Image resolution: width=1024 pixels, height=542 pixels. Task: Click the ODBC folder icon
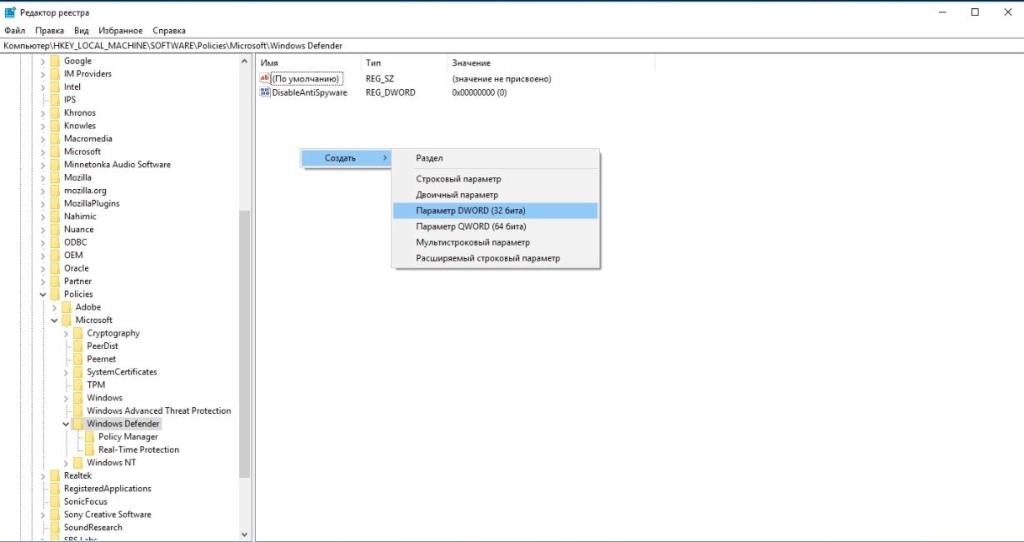click(x=56, y=242)
